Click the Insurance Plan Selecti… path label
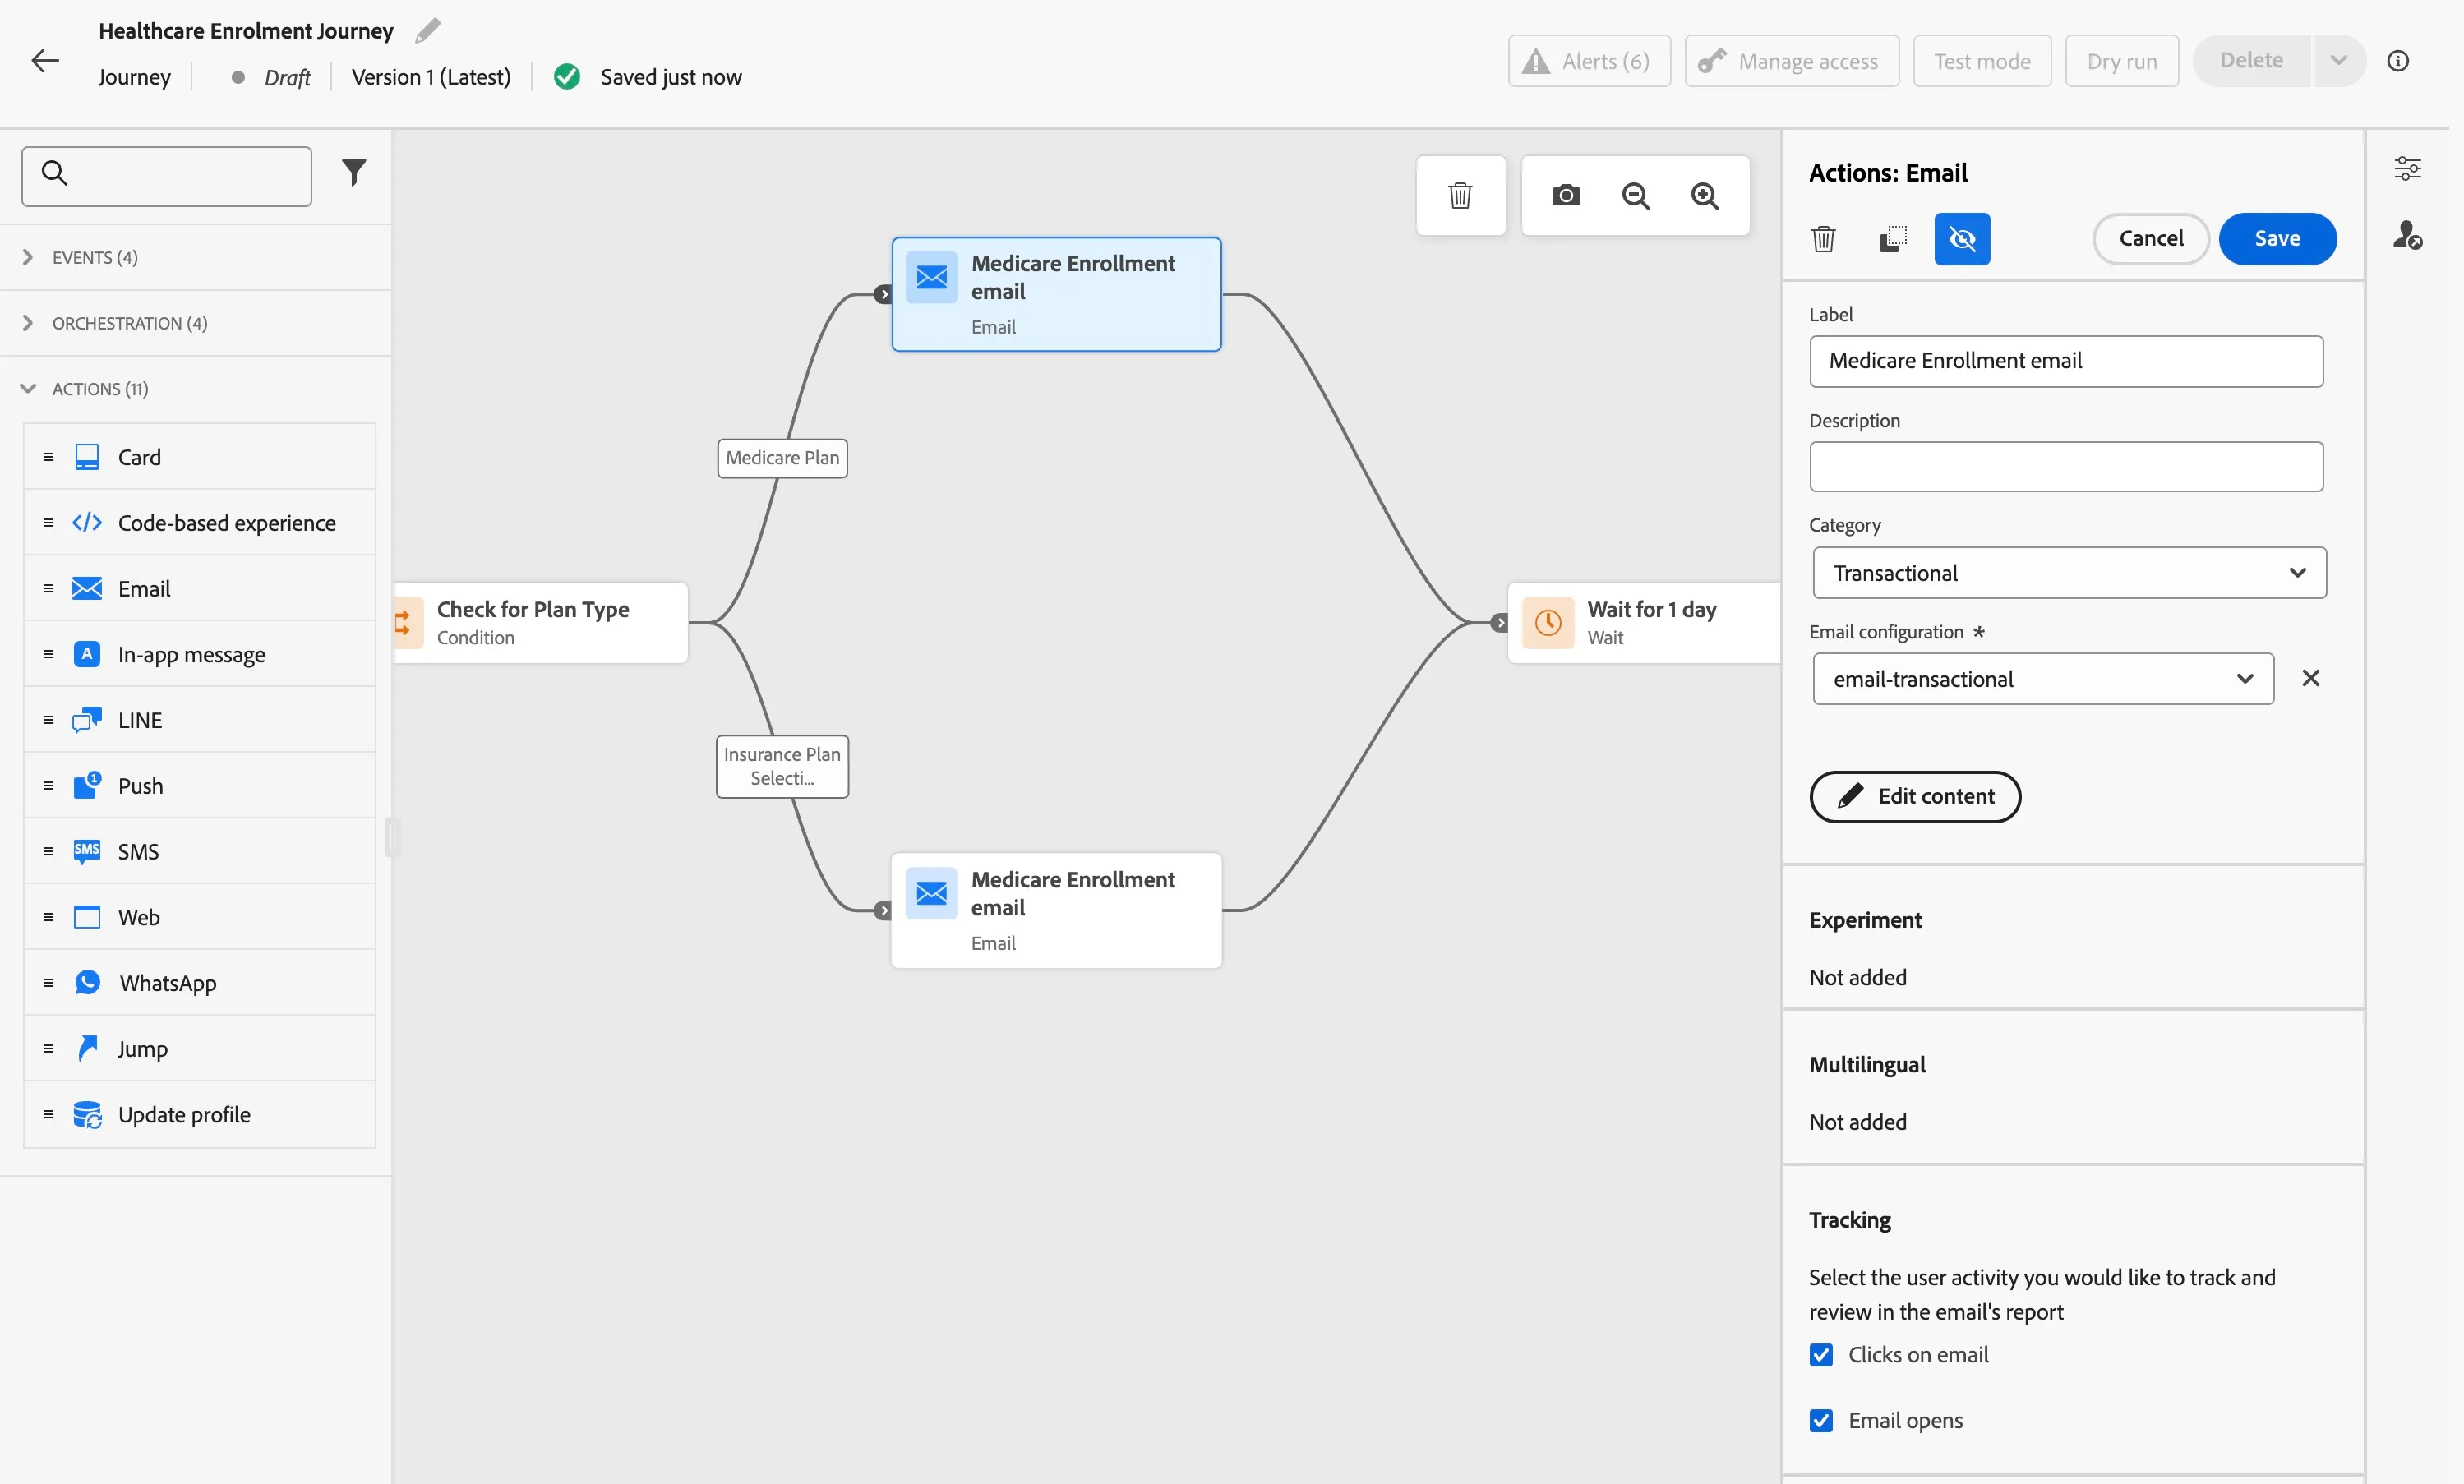The image size is (2464, 1484). point(782,767)
